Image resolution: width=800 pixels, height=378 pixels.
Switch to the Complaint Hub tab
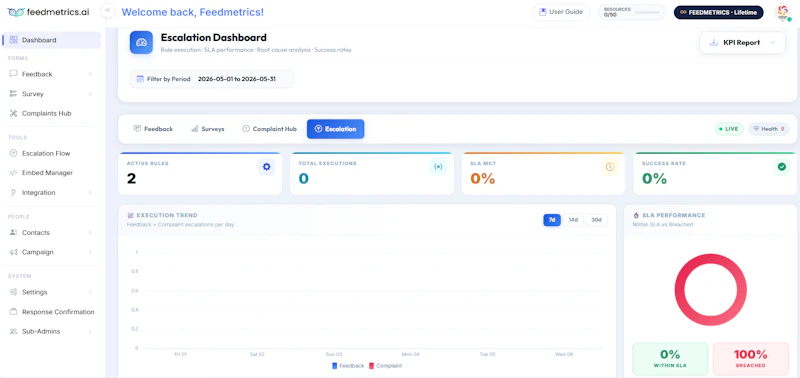pos(269,129)
